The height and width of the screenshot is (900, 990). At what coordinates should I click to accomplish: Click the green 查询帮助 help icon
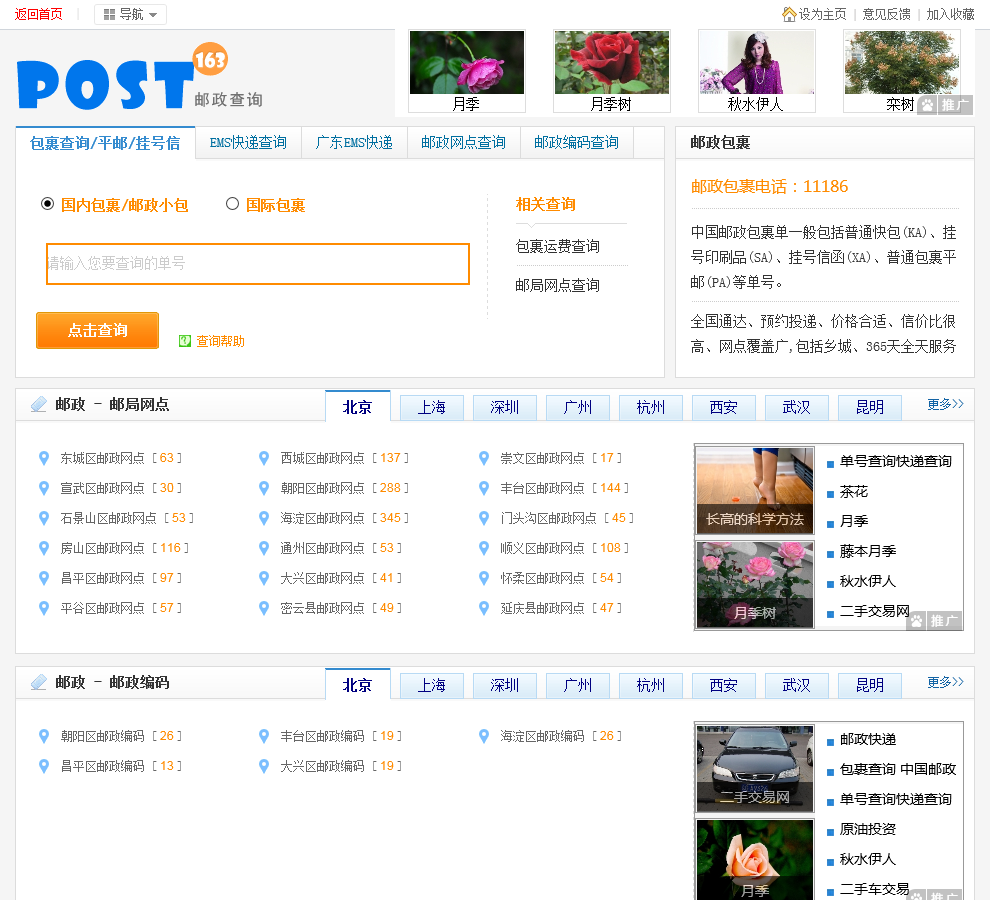coord(184,341)
